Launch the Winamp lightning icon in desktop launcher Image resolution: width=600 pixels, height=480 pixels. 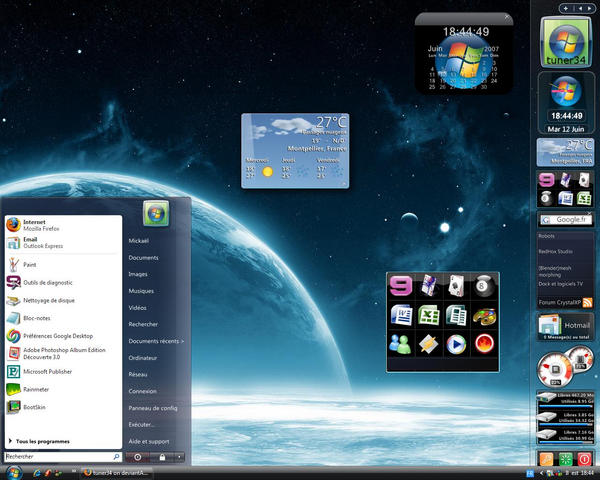click(429, 344)
